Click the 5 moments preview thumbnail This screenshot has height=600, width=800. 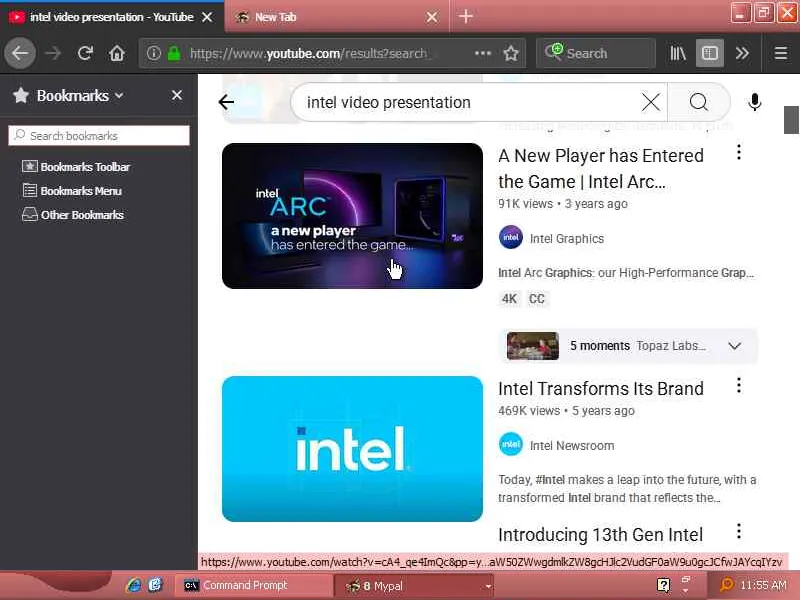point(533,346)
